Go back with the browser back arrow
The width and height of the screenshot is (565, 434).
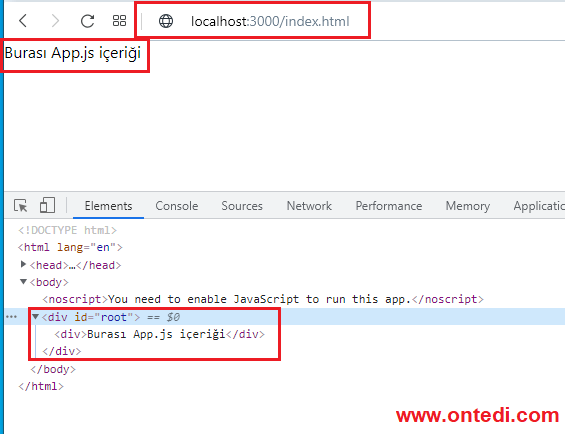23,21
